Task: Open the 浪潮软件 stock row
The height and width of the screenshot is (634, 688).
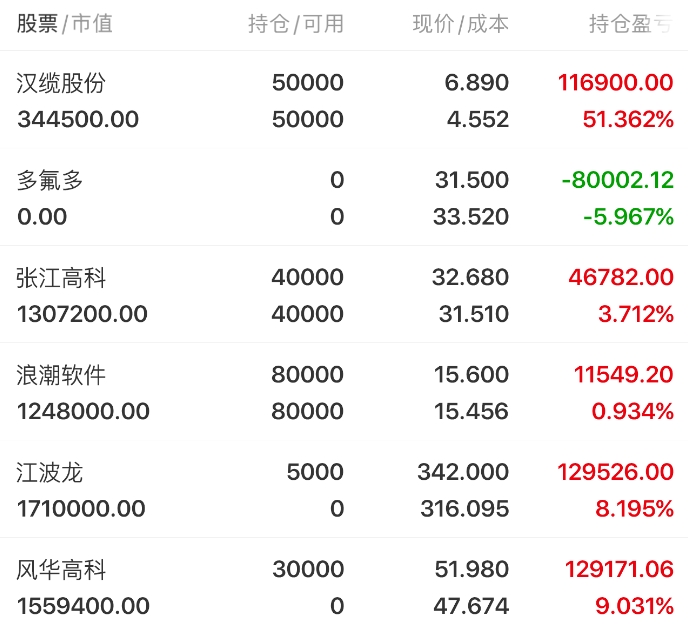Action: pyautogui.click(x=344, y=392)
